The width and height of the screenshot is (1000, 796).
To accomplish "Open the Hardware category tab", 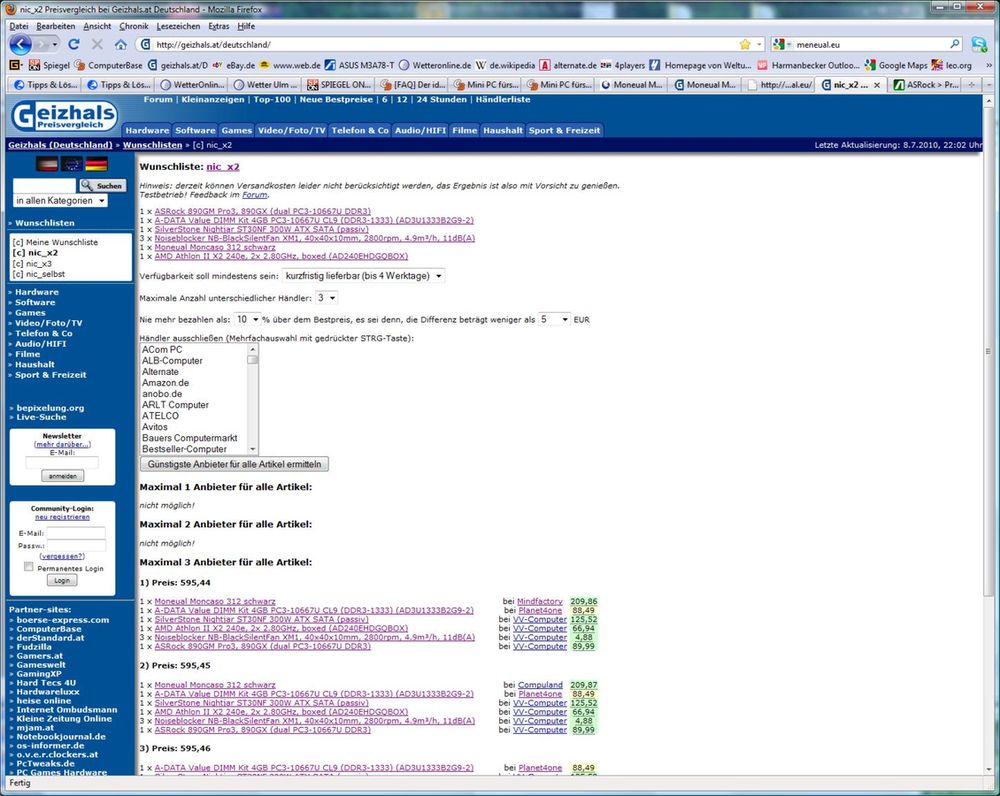I will [147, 130].
